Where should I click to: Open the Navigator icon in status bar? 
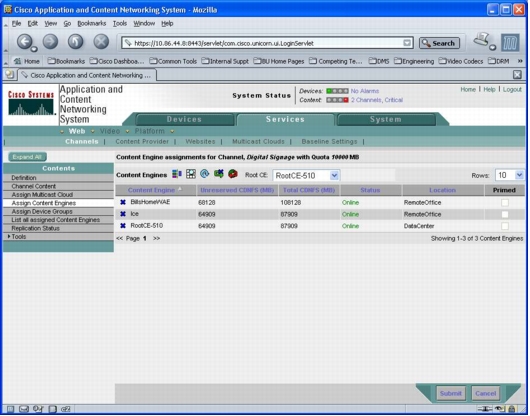click(x=10, y=409)
